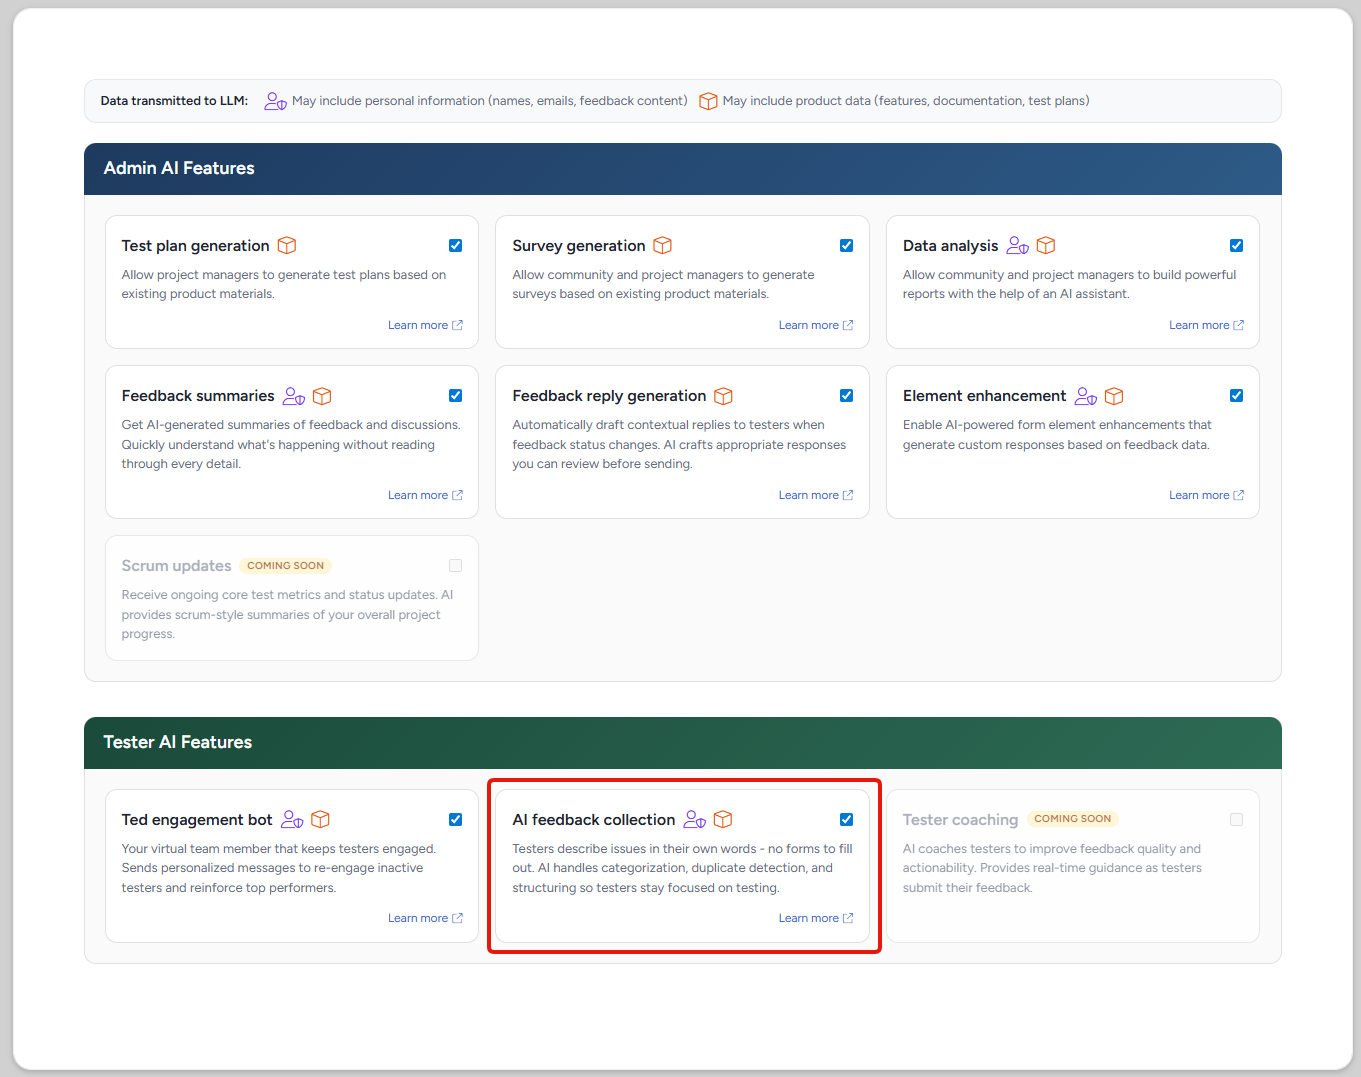Click personal information icon beside Ted engagement bot
Image resolution: width=1361 pixels, height=1077 pixels.
[292, 819]
